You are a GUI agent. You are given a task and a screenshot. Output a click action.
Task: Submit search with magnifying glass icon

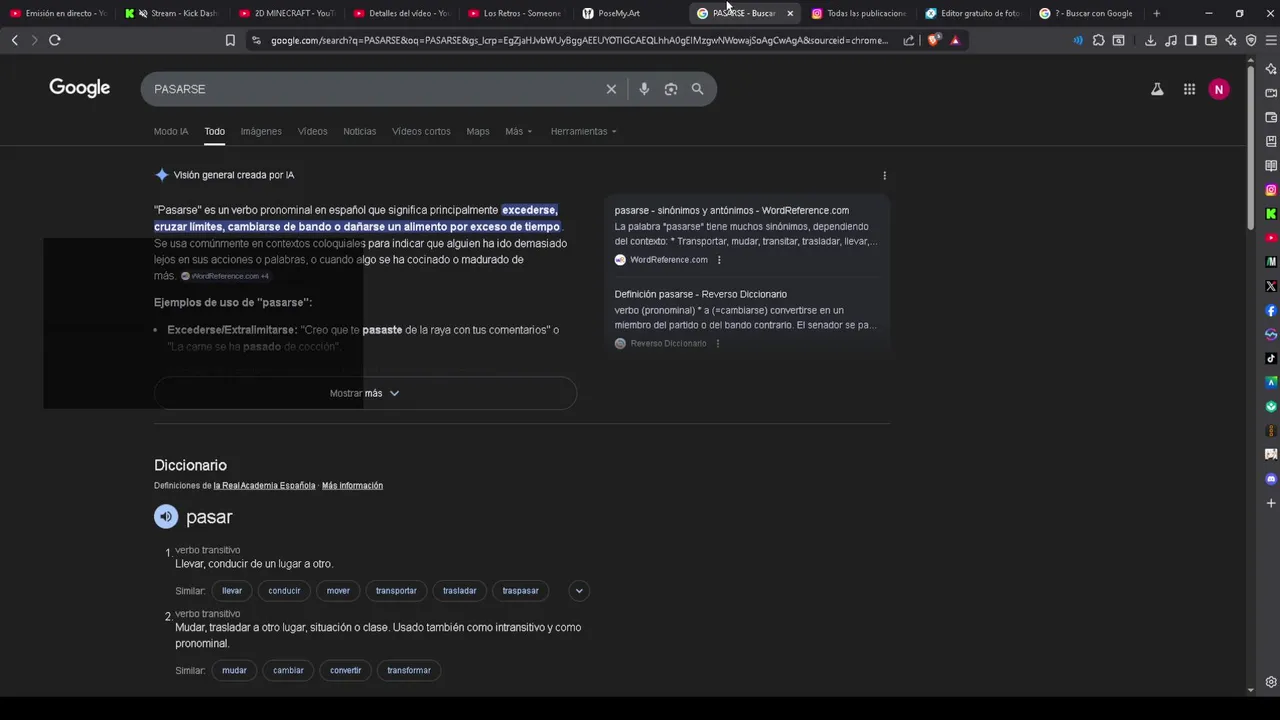click(x=698, y=89)
